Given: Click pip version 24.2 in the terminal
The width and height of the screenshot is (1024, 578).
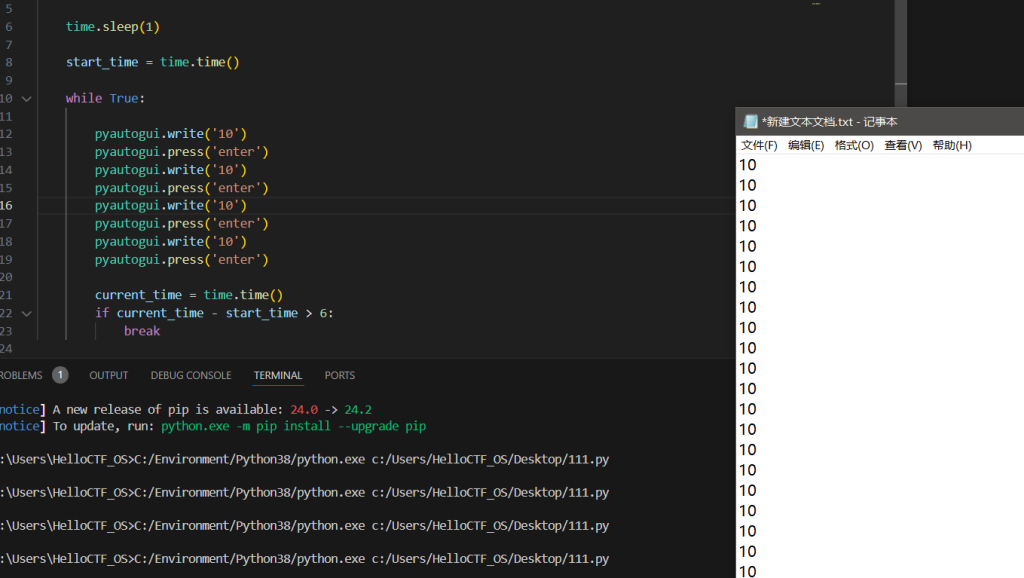Looking at the screenshot, I should click(x=358, y=409).
